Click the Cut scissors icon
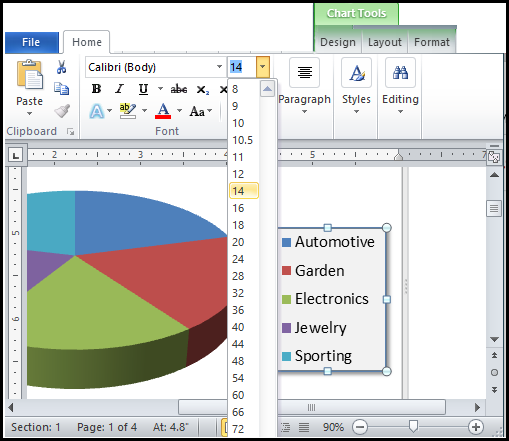 coord(61,67)
